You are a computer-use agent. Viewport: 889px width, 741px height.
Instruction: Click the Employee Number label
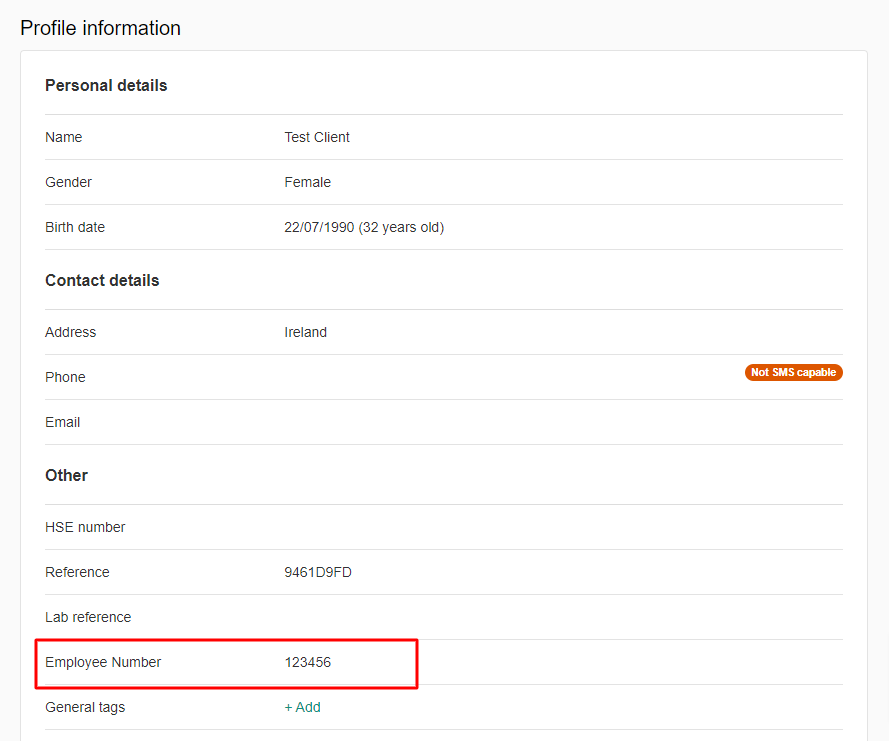[103, 662]
